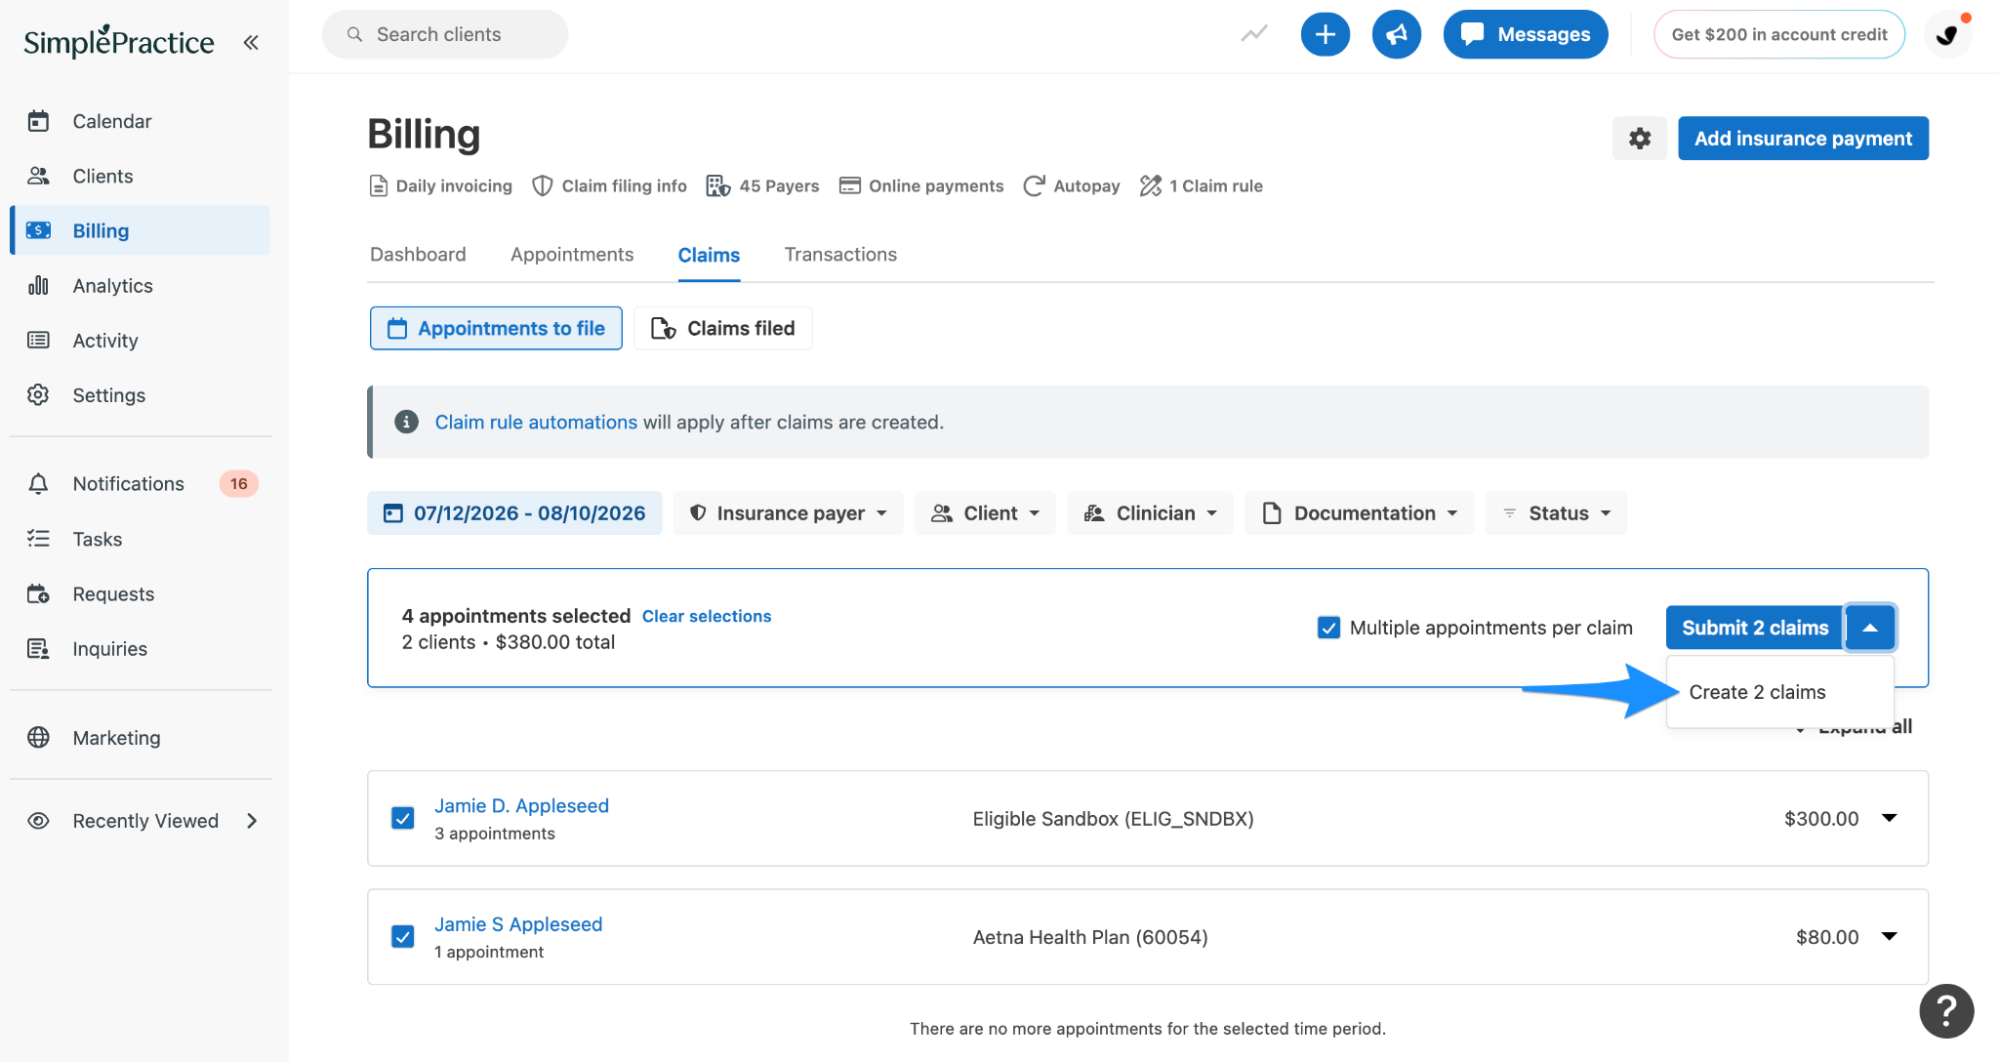Switch to the Transactions tab
The height and width of the screenshot is (1062, 1999).
click(x=840, y=255)
